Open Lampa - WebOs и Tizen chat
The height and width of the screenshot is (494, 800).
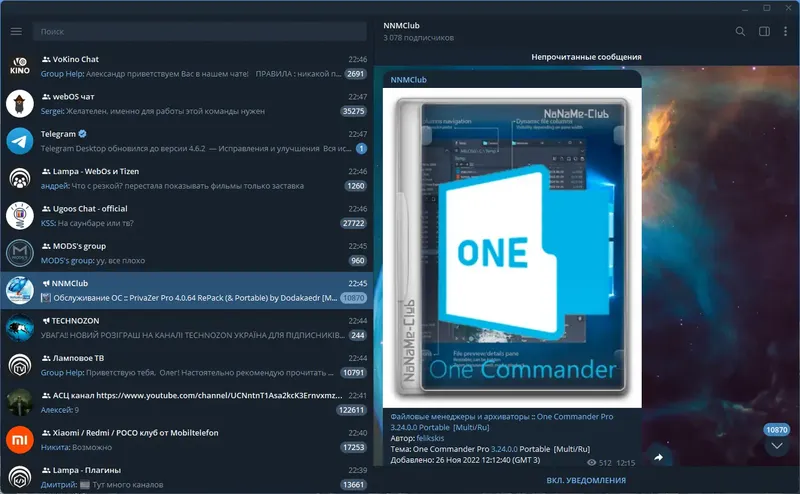187,178
